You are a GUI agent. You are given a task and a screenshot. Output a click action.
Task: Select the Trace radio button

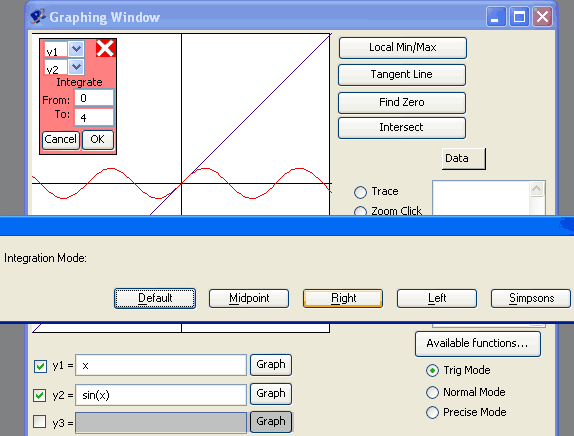360,192
